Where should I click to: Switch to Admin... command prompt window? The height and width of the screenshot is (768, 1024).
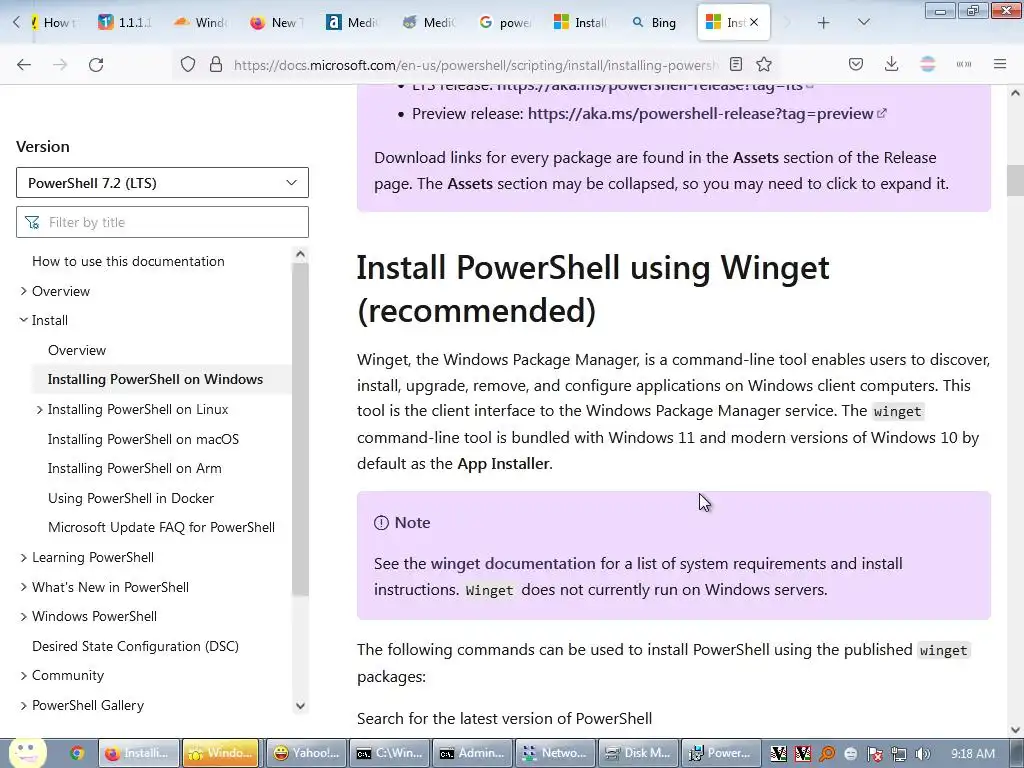(473, 754)
